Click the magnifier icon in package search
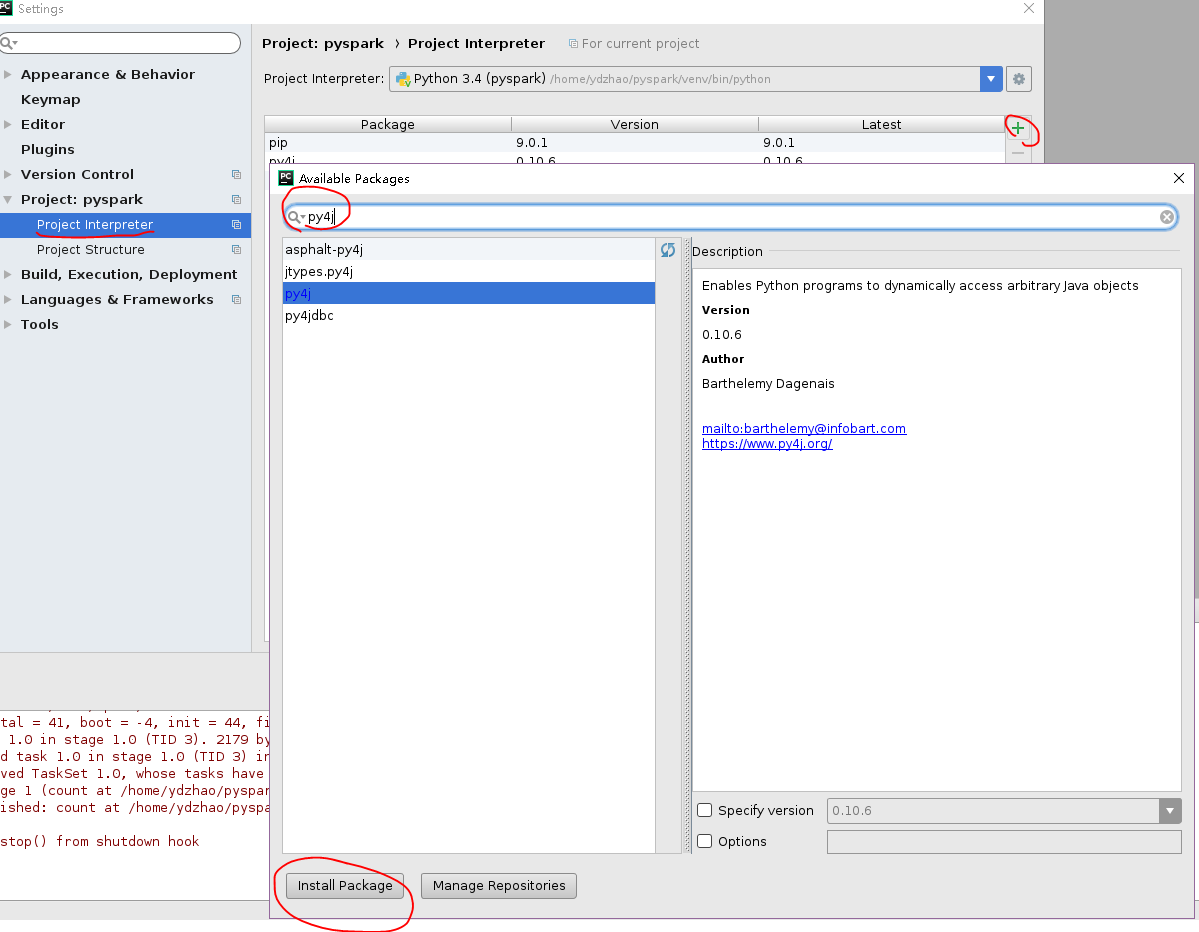The height and width of the screenshot is (932, 1199). [x=294, y=217]
